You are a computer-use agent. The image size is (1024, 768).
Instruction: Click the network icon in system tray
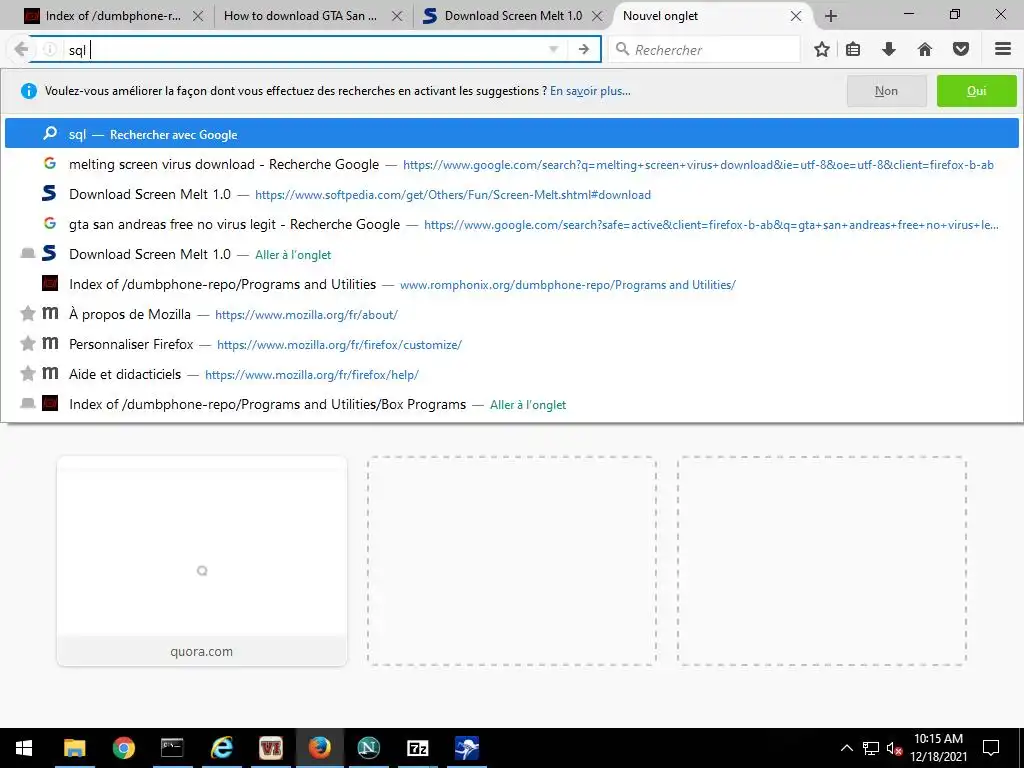pos(871,748)
